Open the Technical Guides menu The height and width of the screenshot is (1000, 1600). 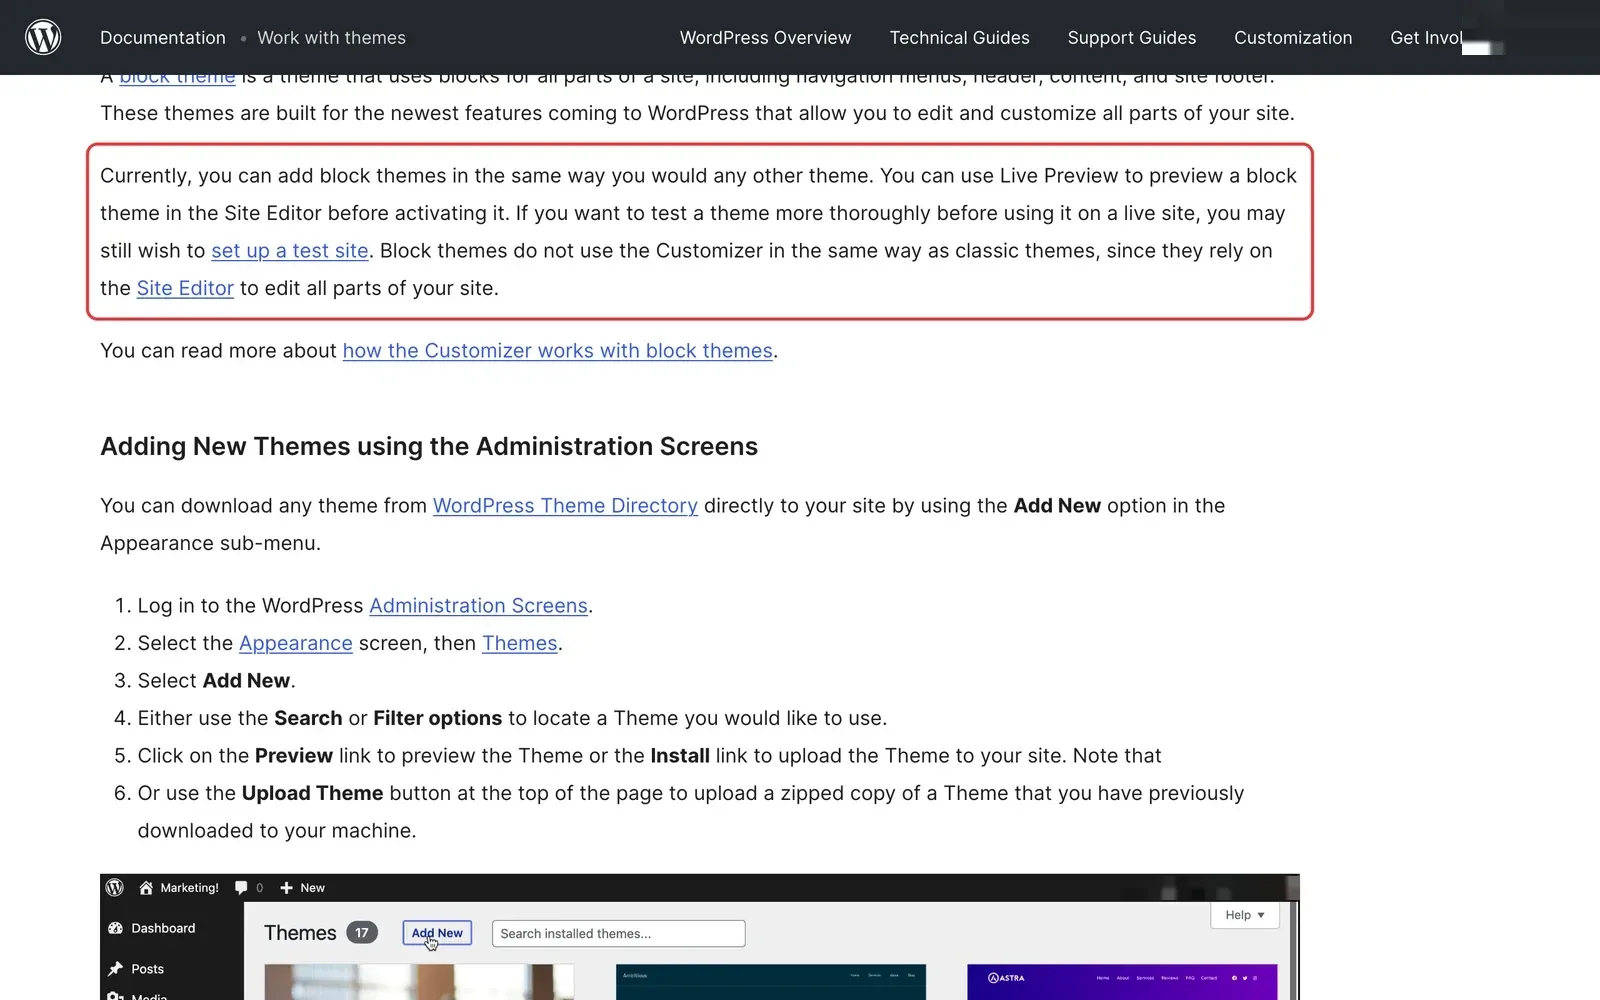coord(959,38)
